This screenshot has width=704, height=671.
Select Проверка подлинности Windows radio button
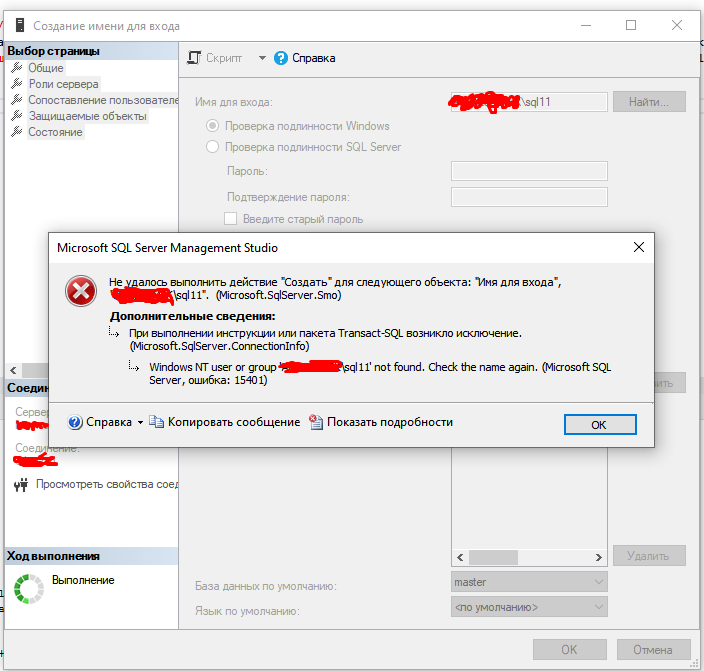click(x=212, y=126)
